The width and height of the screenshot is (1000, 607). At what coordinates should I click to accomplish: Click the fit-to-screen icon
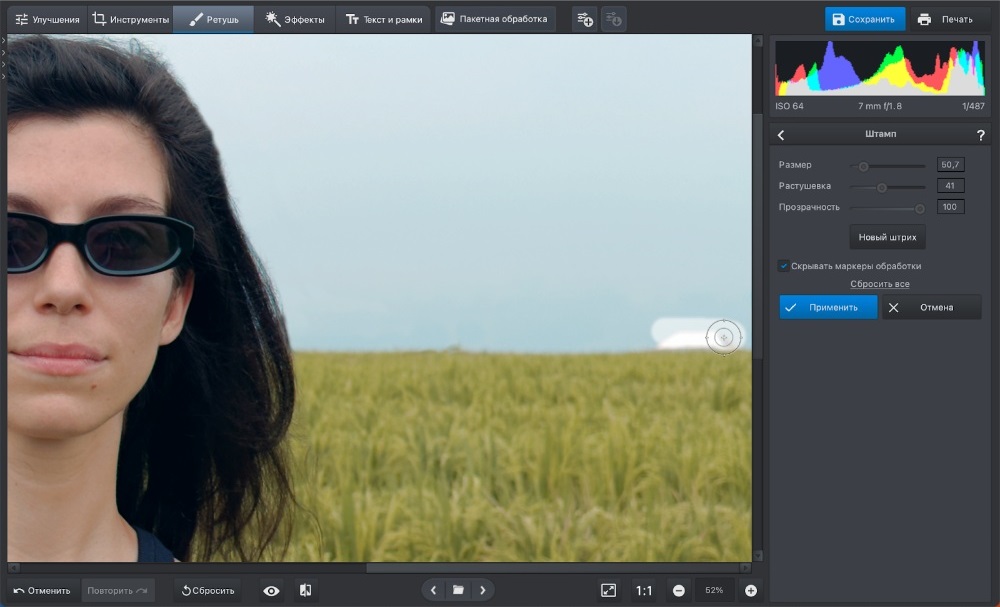(608, 591)
